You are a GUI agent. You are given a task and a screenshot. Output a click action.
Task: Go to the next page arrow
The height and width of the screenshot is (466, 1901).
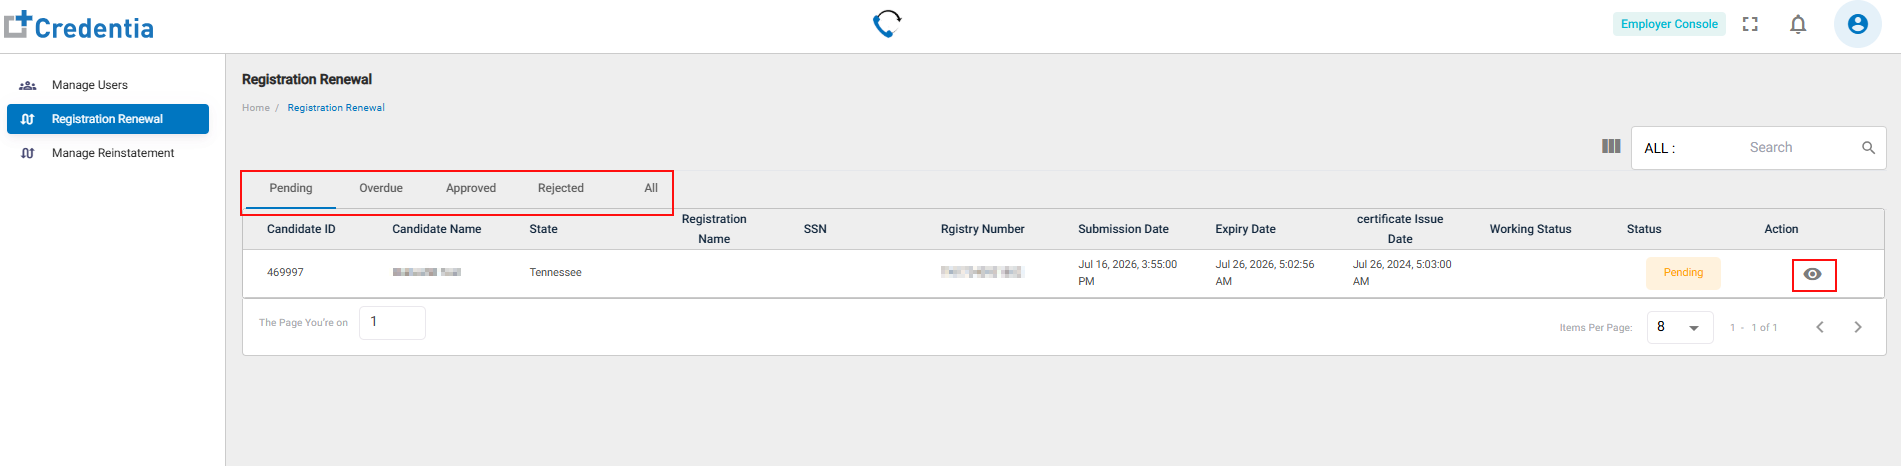coord(1858,327)
